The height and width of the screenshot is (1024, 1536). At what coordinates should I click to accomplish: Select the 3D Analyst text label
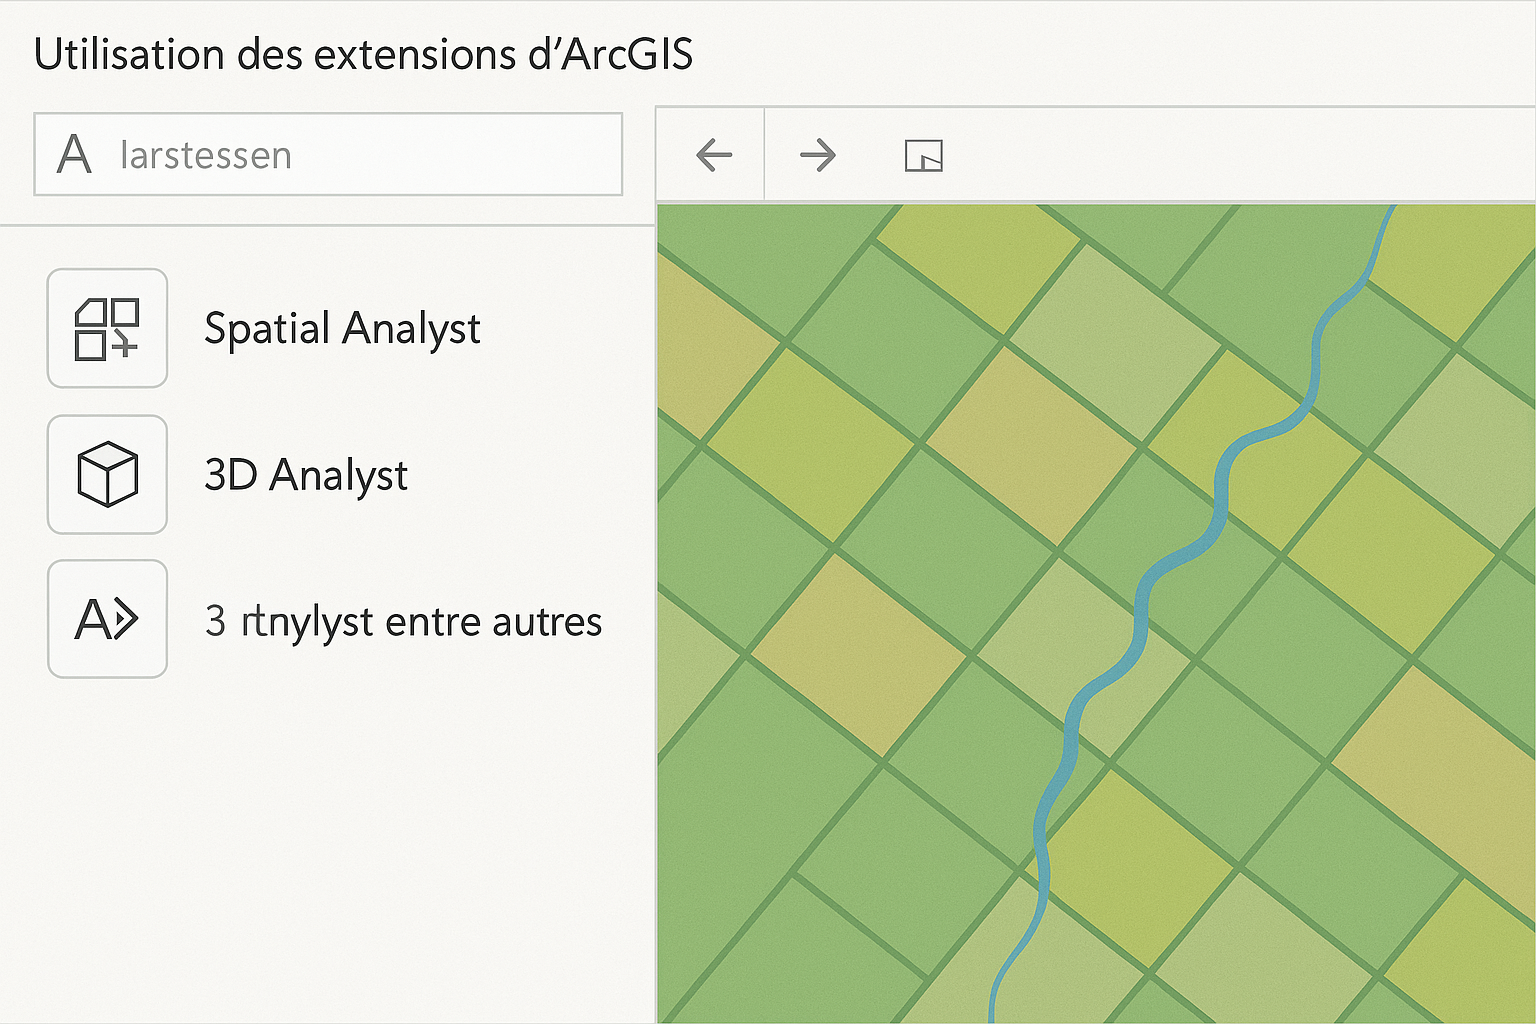[x=306, y=475]
